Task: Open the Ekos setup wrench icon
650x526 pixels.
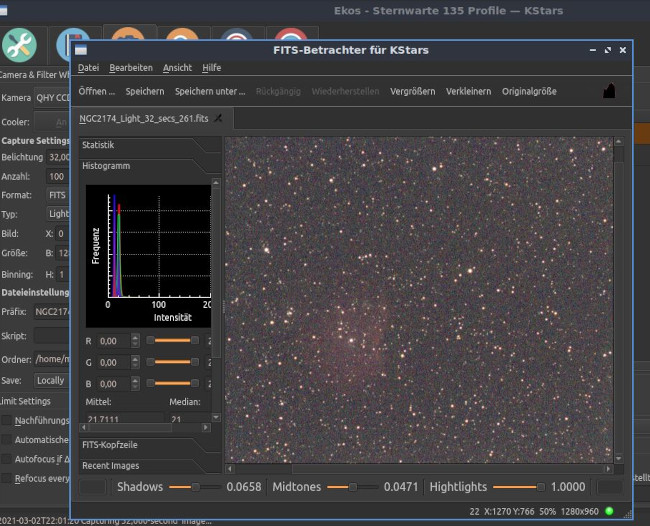Action: (x=20, y=45)
